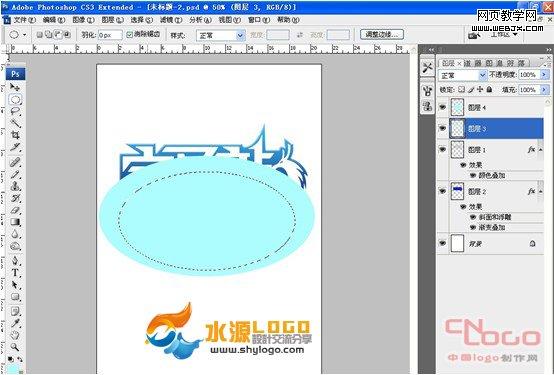Click the lock all padlock icon
Image resolution: width=554 pixels, height=375 pixels.
(x=489, y=90)
